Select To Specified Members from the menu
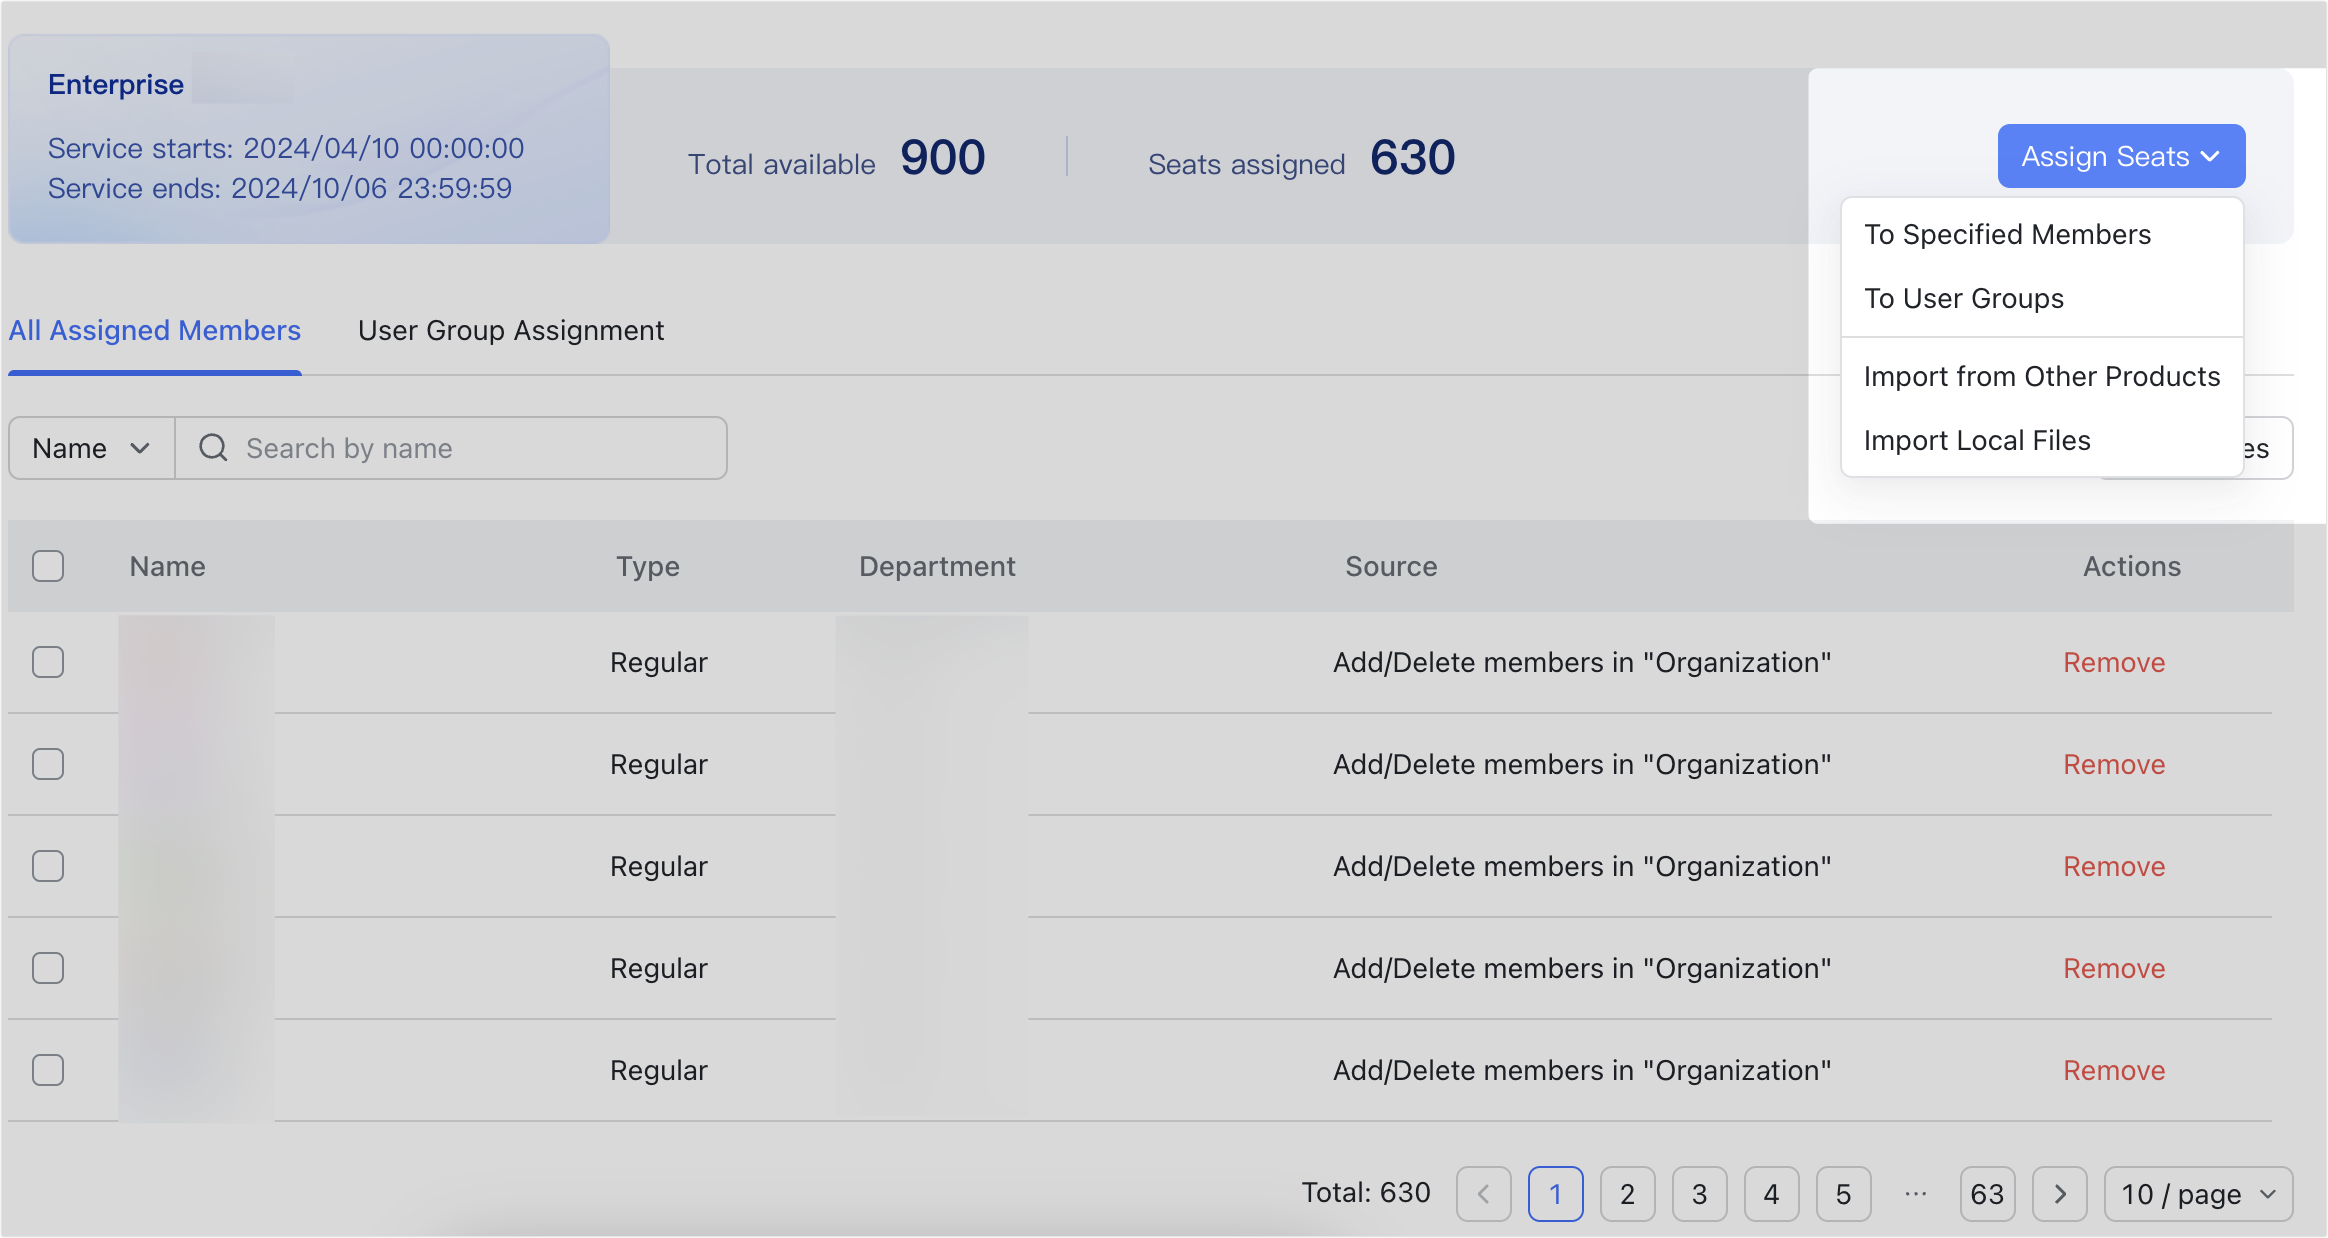Image resolution: width=2328 pixels, height=1238 pixels. point(2007,234)
